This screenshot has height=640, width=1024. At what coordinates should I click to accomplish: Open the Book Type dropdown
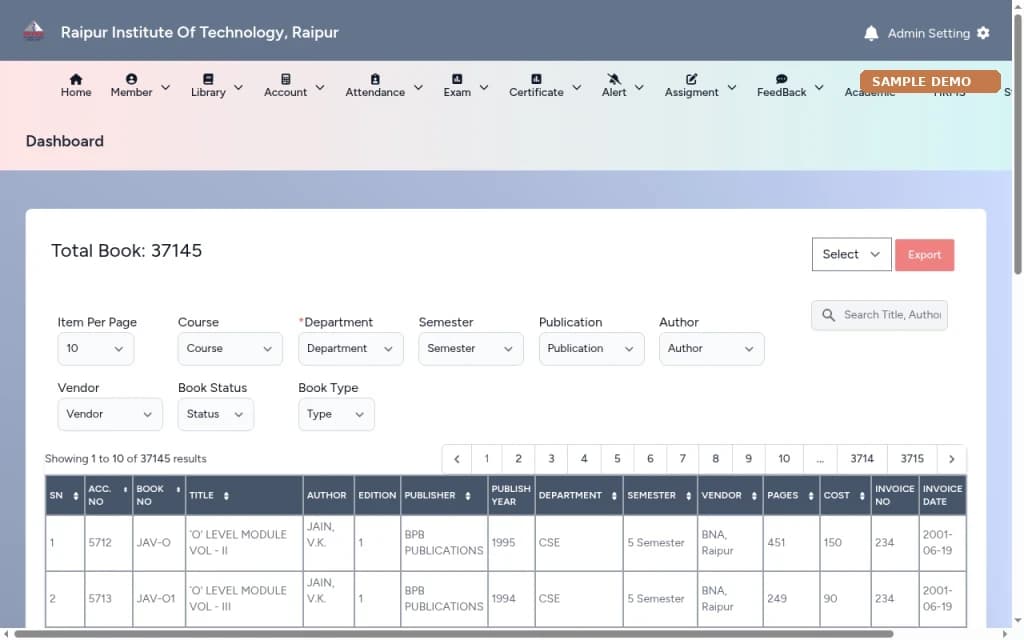click(x=336, y=414)
